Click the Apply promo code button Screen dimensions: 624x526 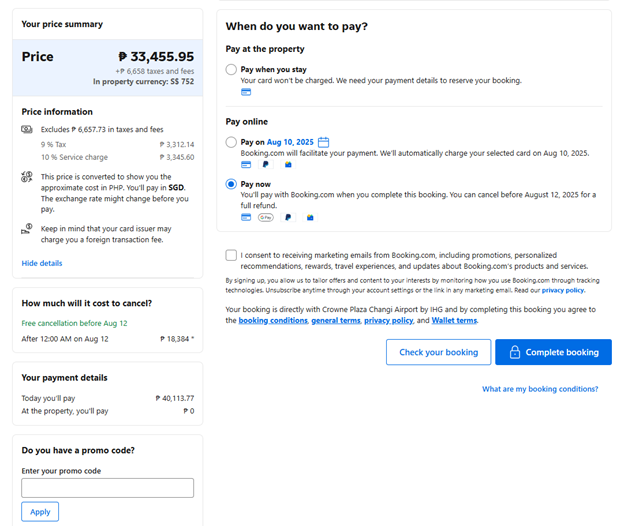point(40,512)
